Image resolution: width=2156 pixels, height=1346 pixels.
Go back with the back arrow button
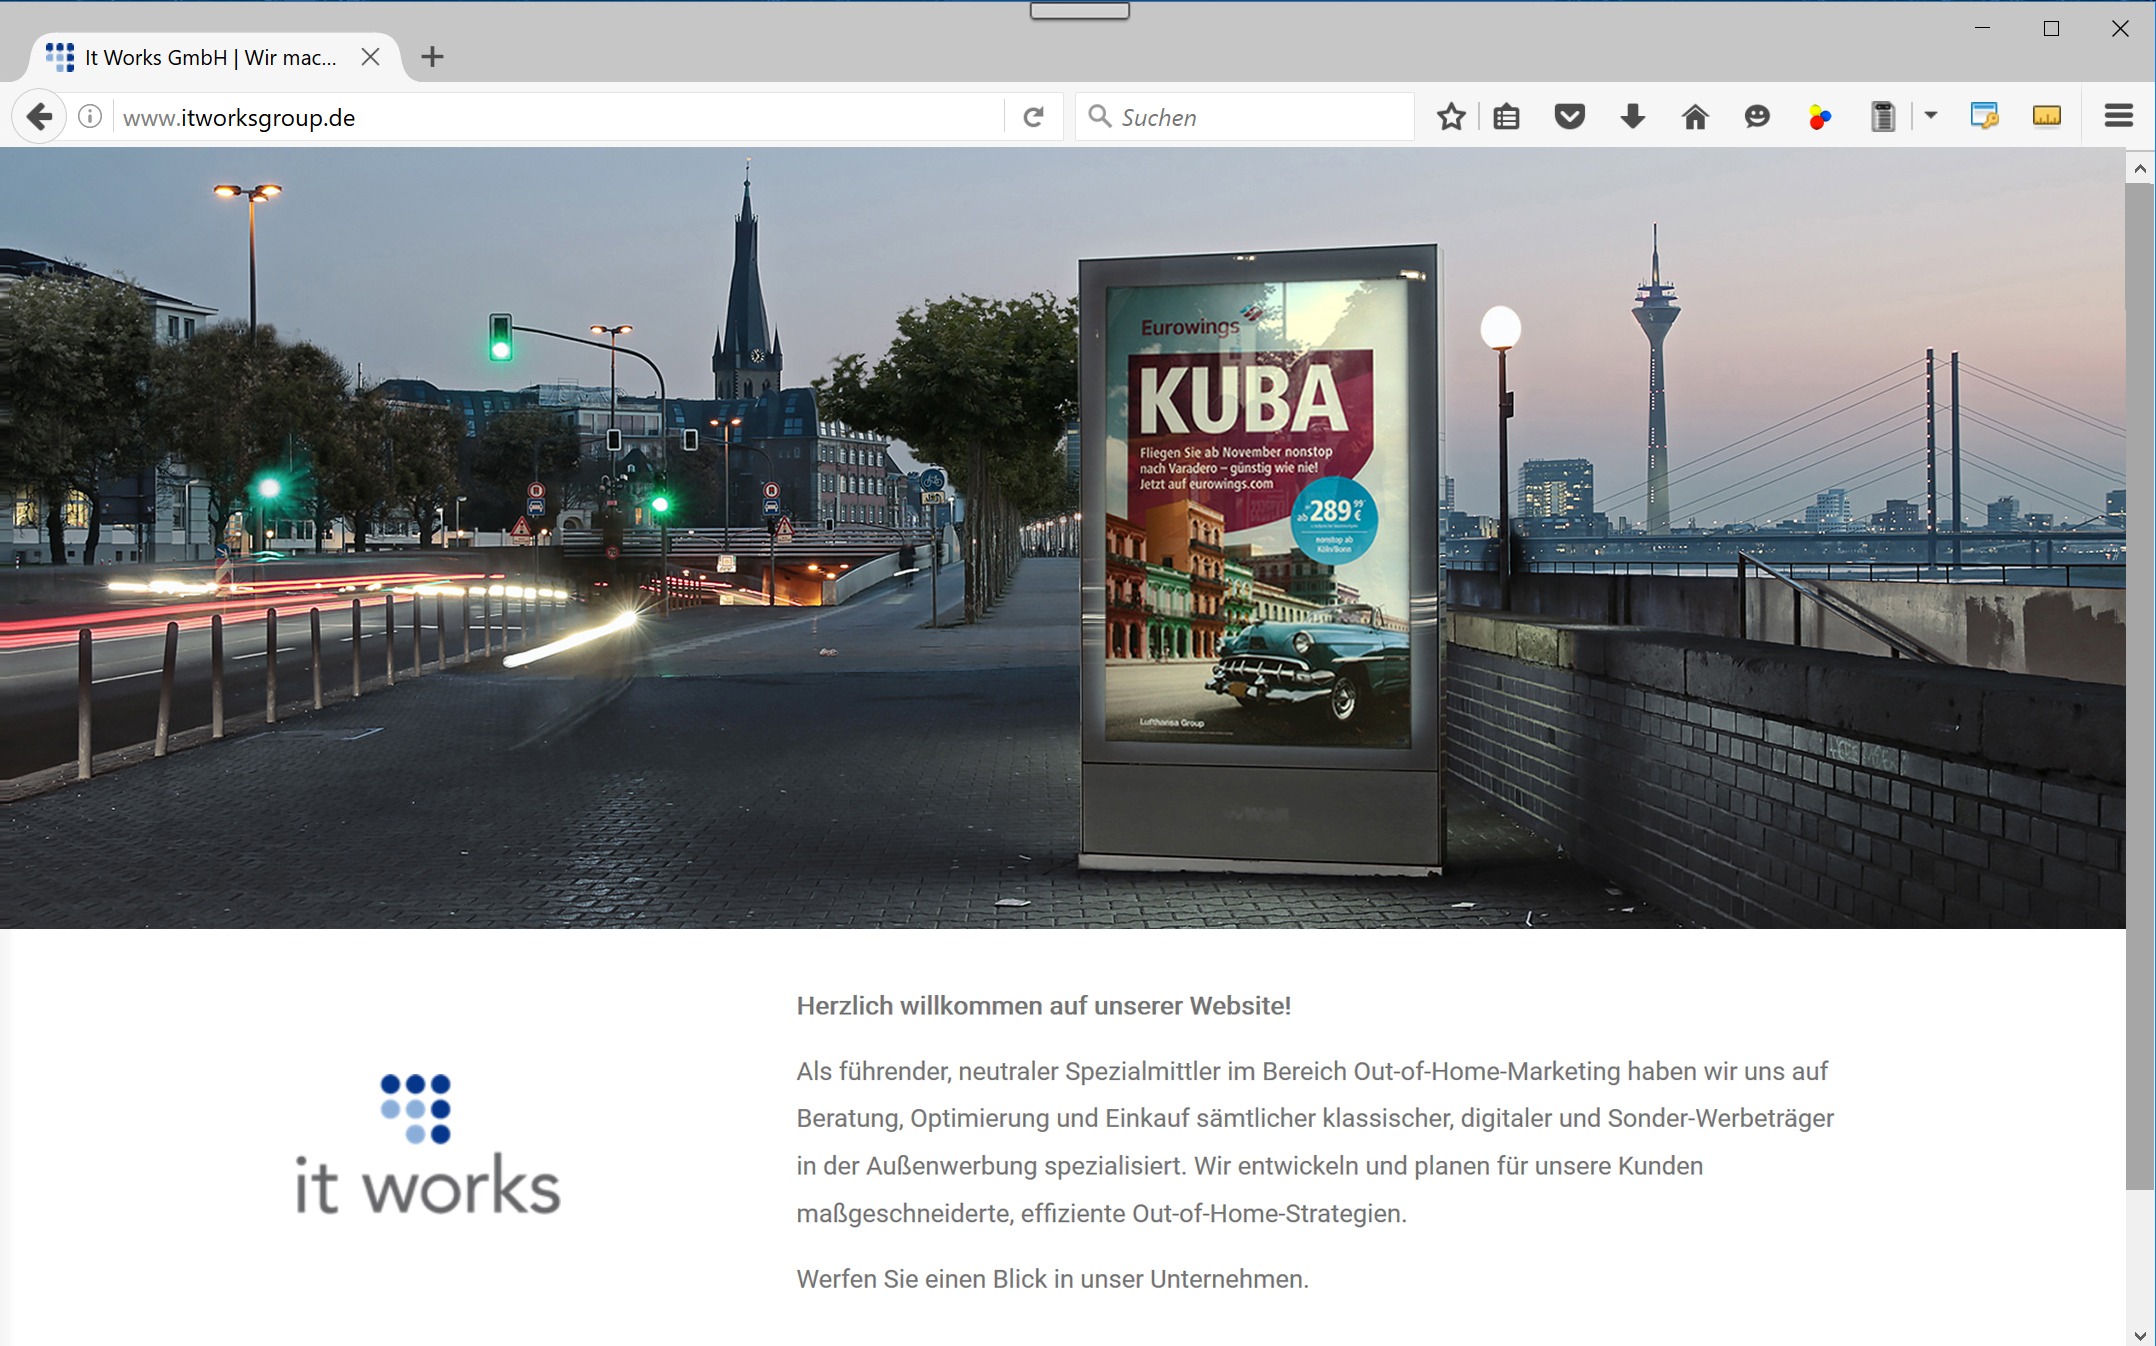39,117
